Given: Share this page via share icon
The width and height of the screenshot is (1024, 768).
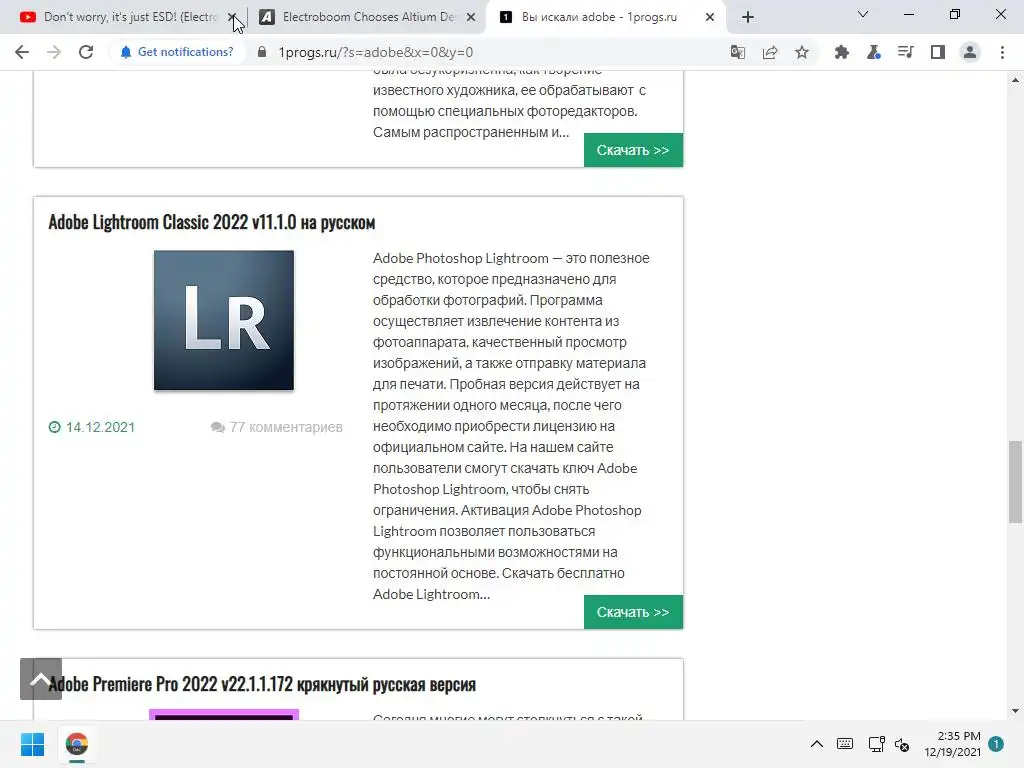Looking at the screenshot, I should (x=770, y=52).
